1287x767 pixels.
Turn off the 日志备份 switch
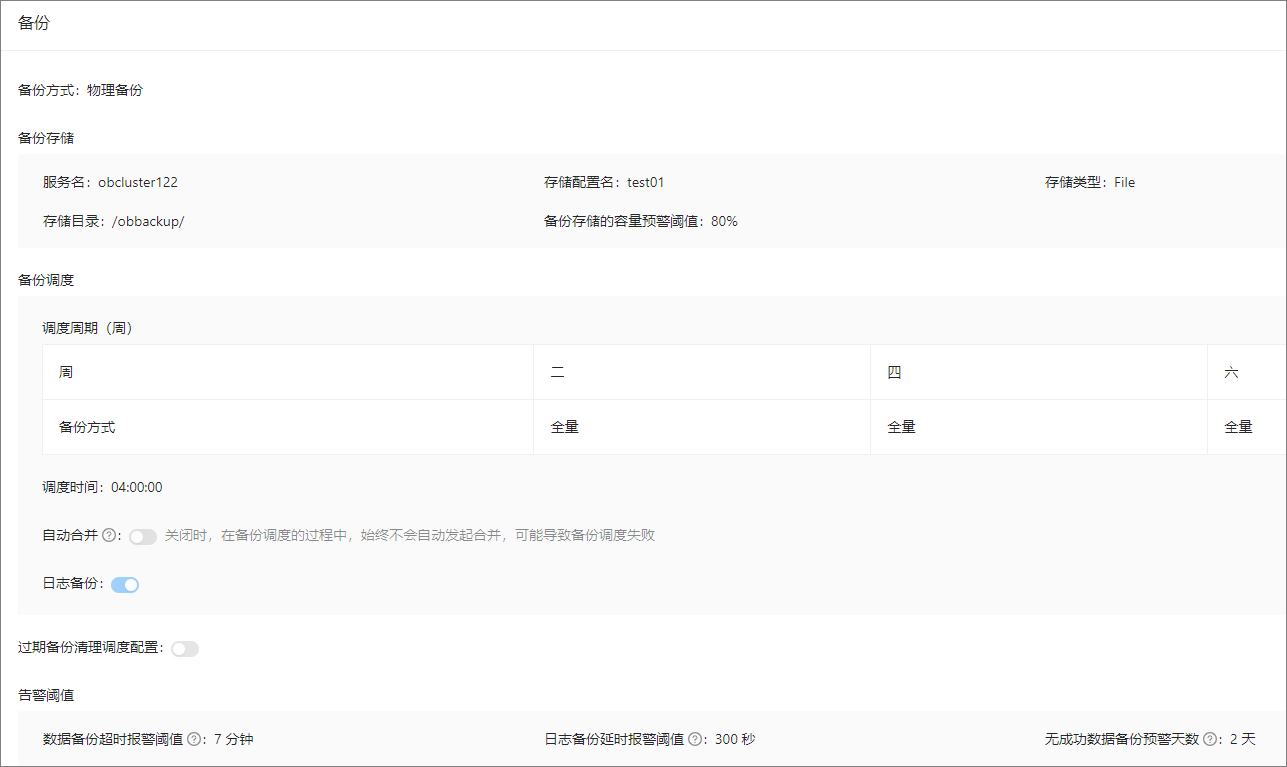[x=125, y=585]
